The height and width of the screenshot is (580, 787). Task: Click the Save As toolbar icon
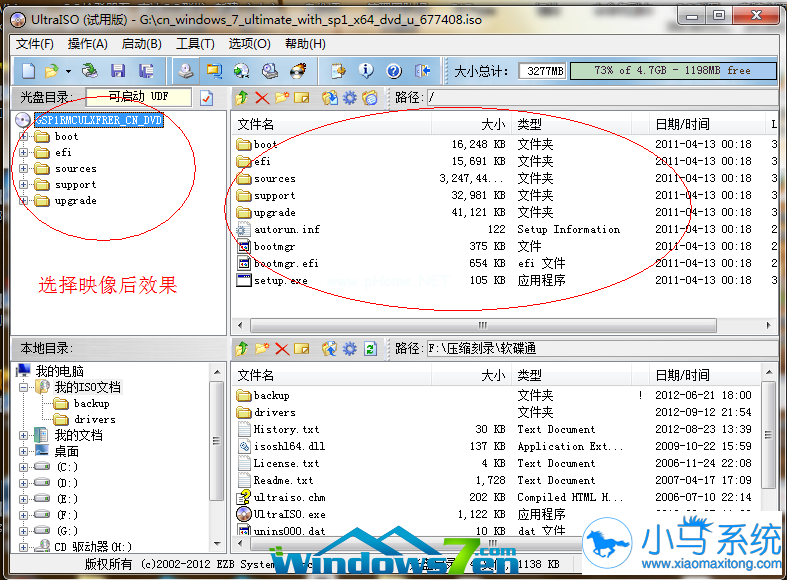[x=146, y=71]
